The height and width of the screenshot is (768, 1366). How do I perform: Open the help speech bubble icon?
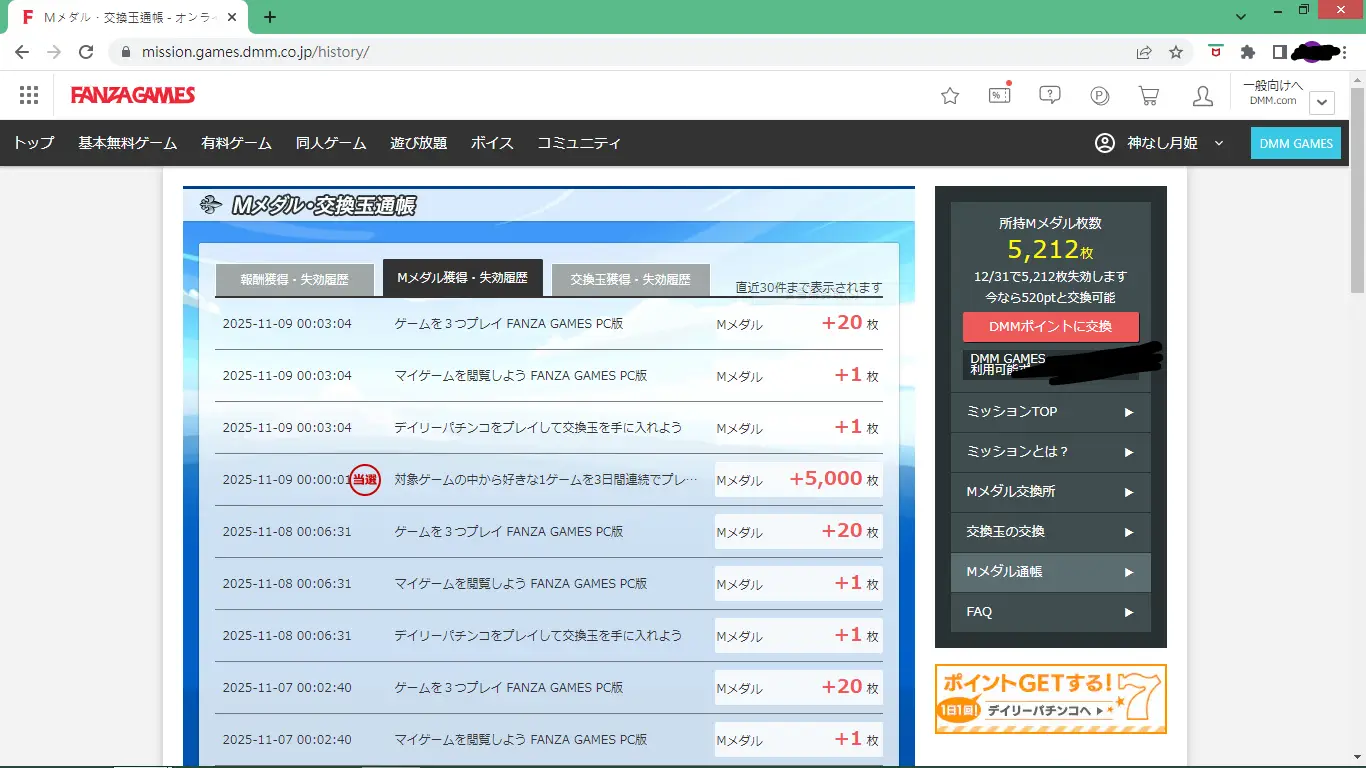(1049, 95)
